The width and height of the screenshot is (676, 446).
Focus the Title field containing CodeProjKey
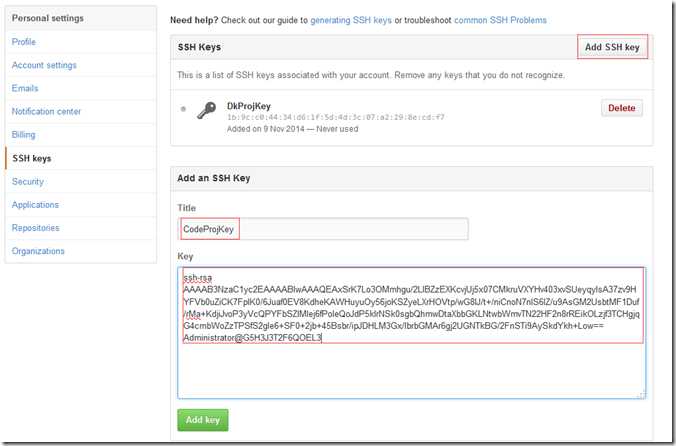[x=323, y=229]
